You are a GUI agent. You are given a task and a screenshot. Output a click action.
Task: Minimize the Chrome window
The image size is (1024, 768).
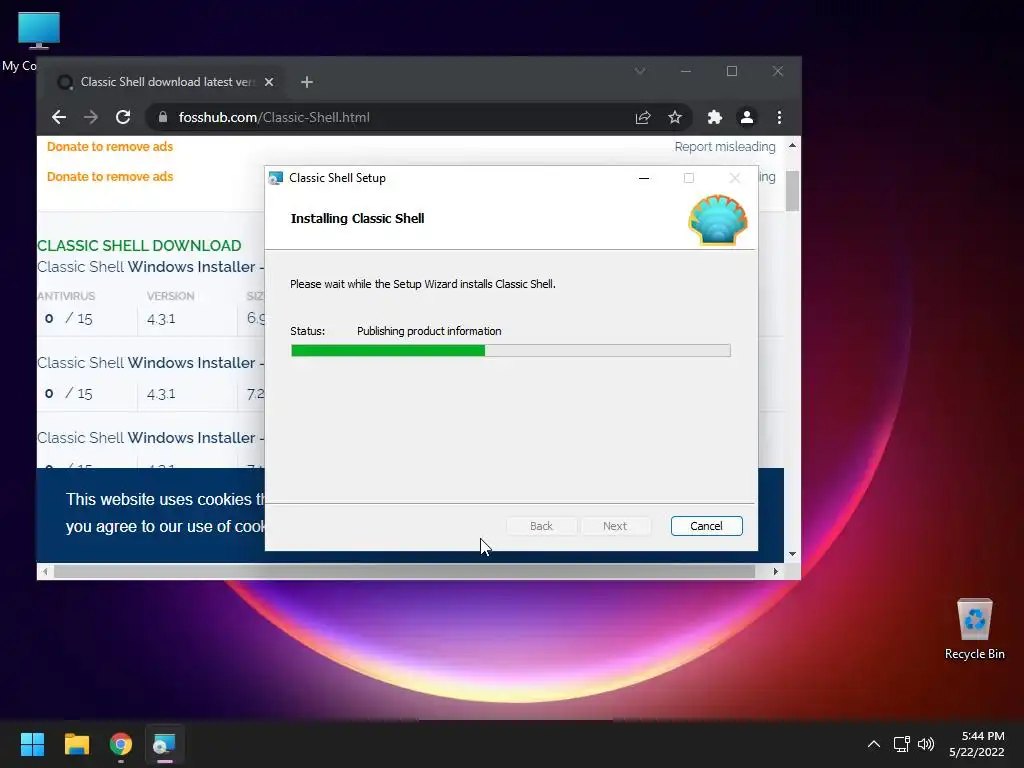point(686,71)
